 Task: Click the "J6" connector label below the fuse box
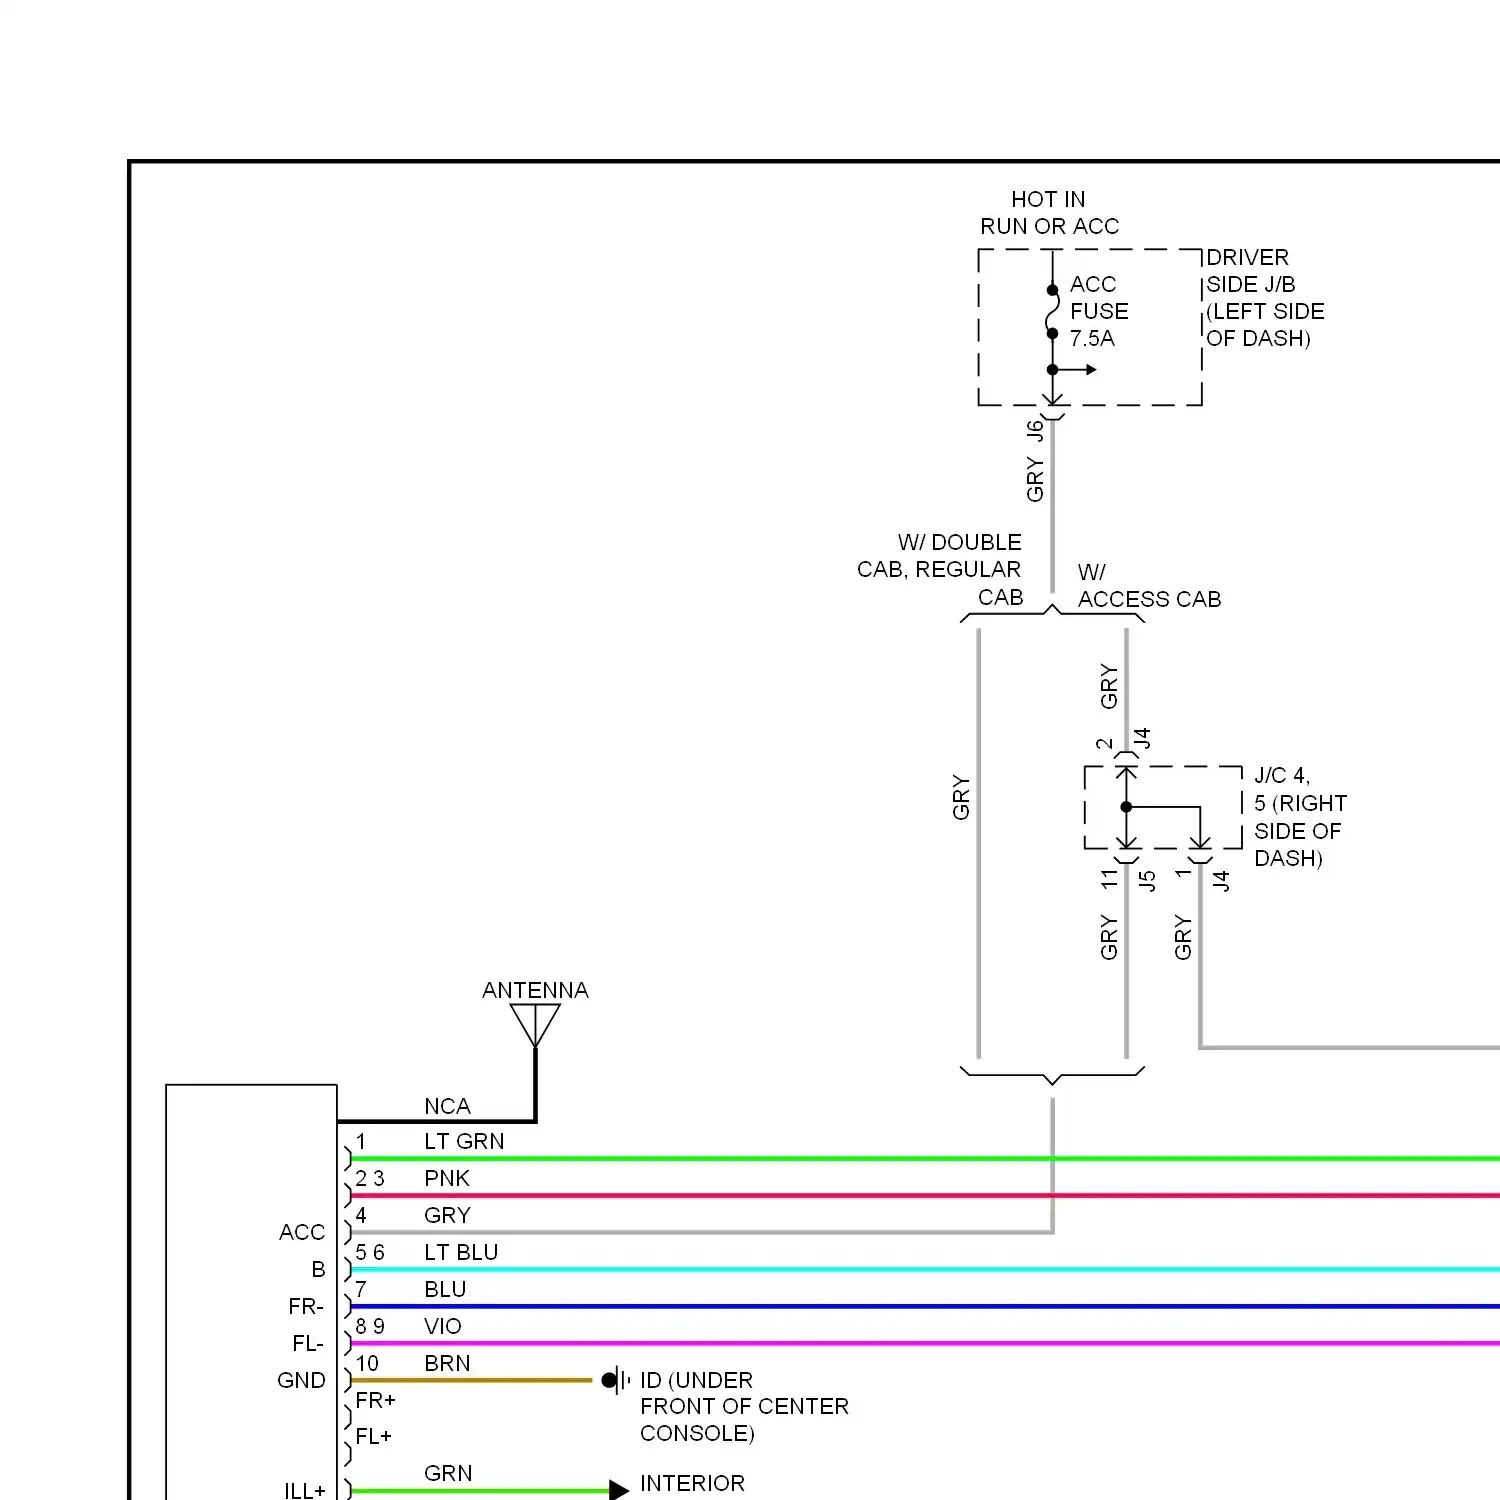1035,430
